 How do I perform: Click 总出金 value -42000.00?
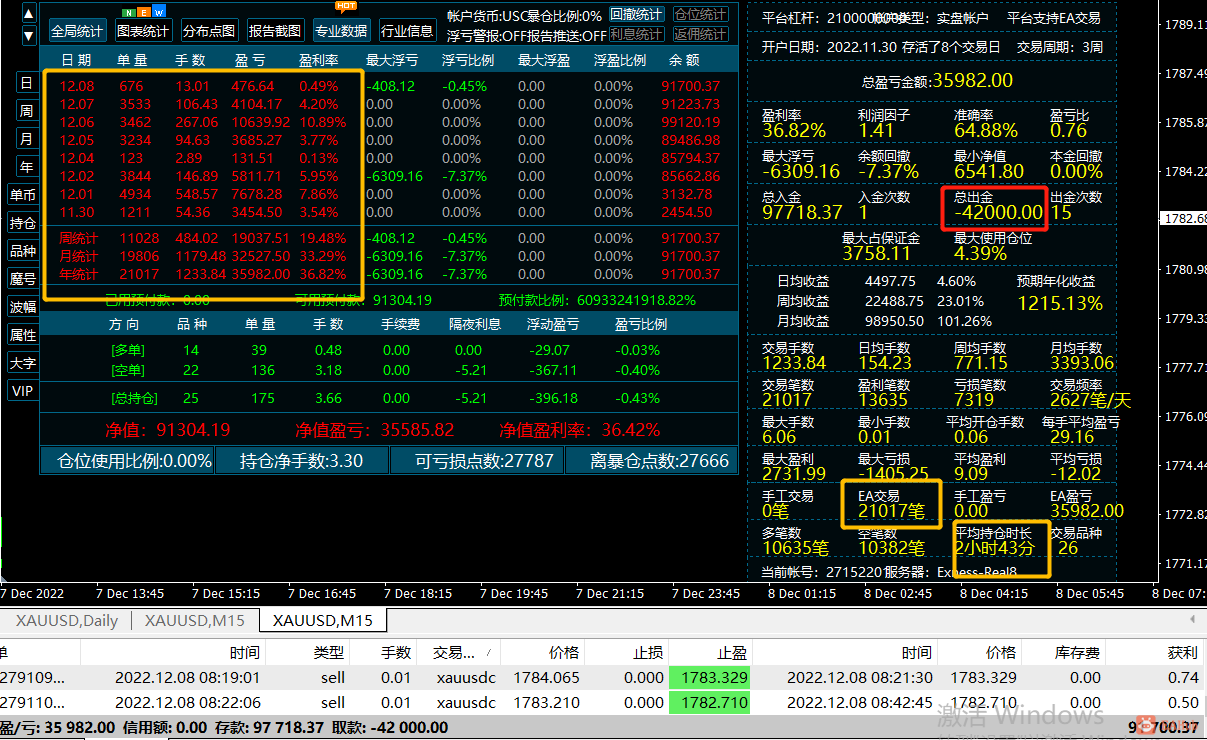(x=998, y=212)
